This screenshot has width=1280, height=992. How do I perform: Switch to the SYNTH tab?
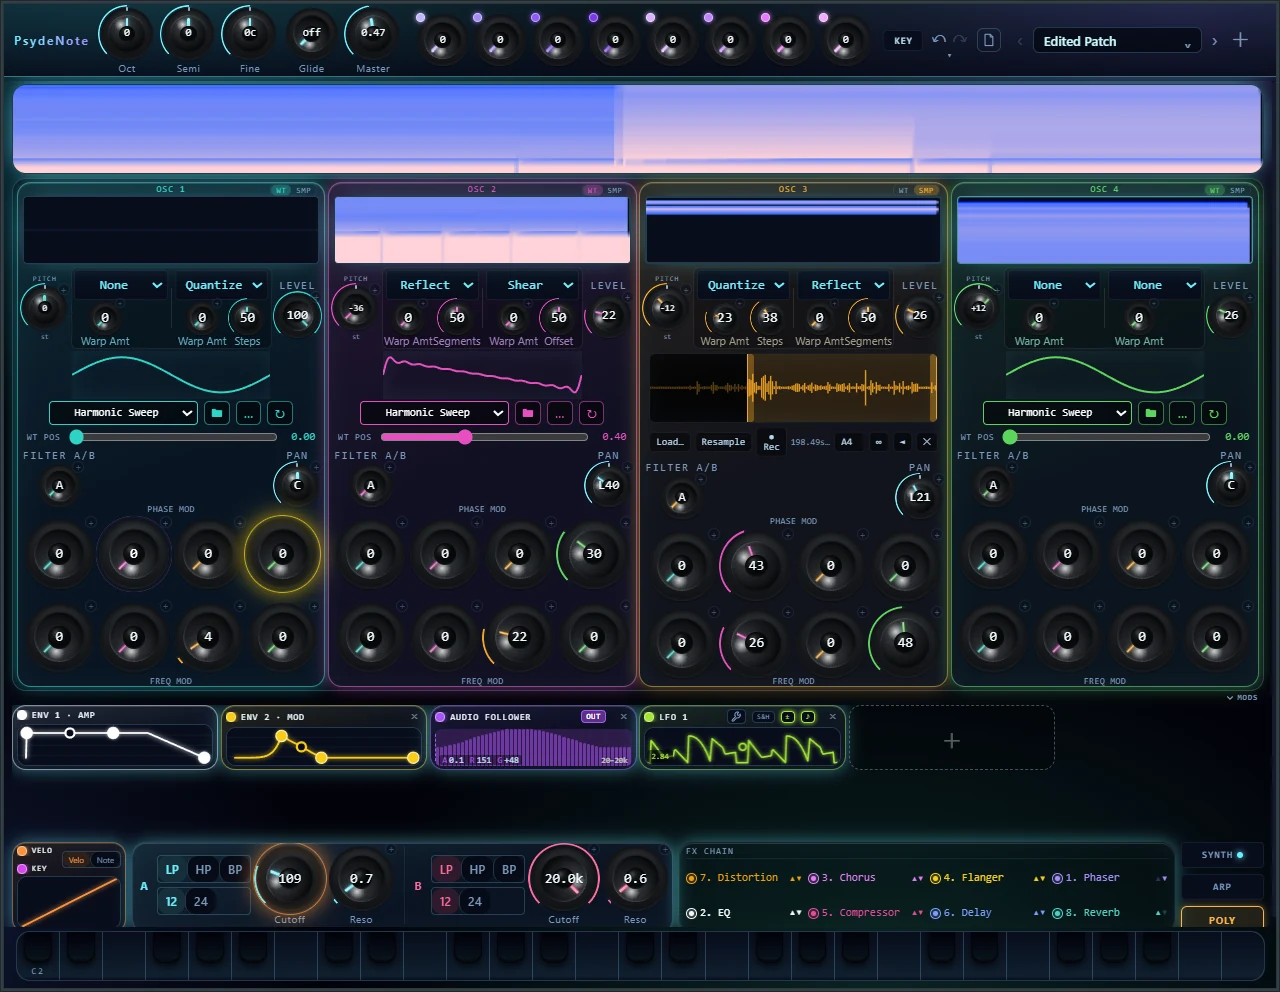1222,855
